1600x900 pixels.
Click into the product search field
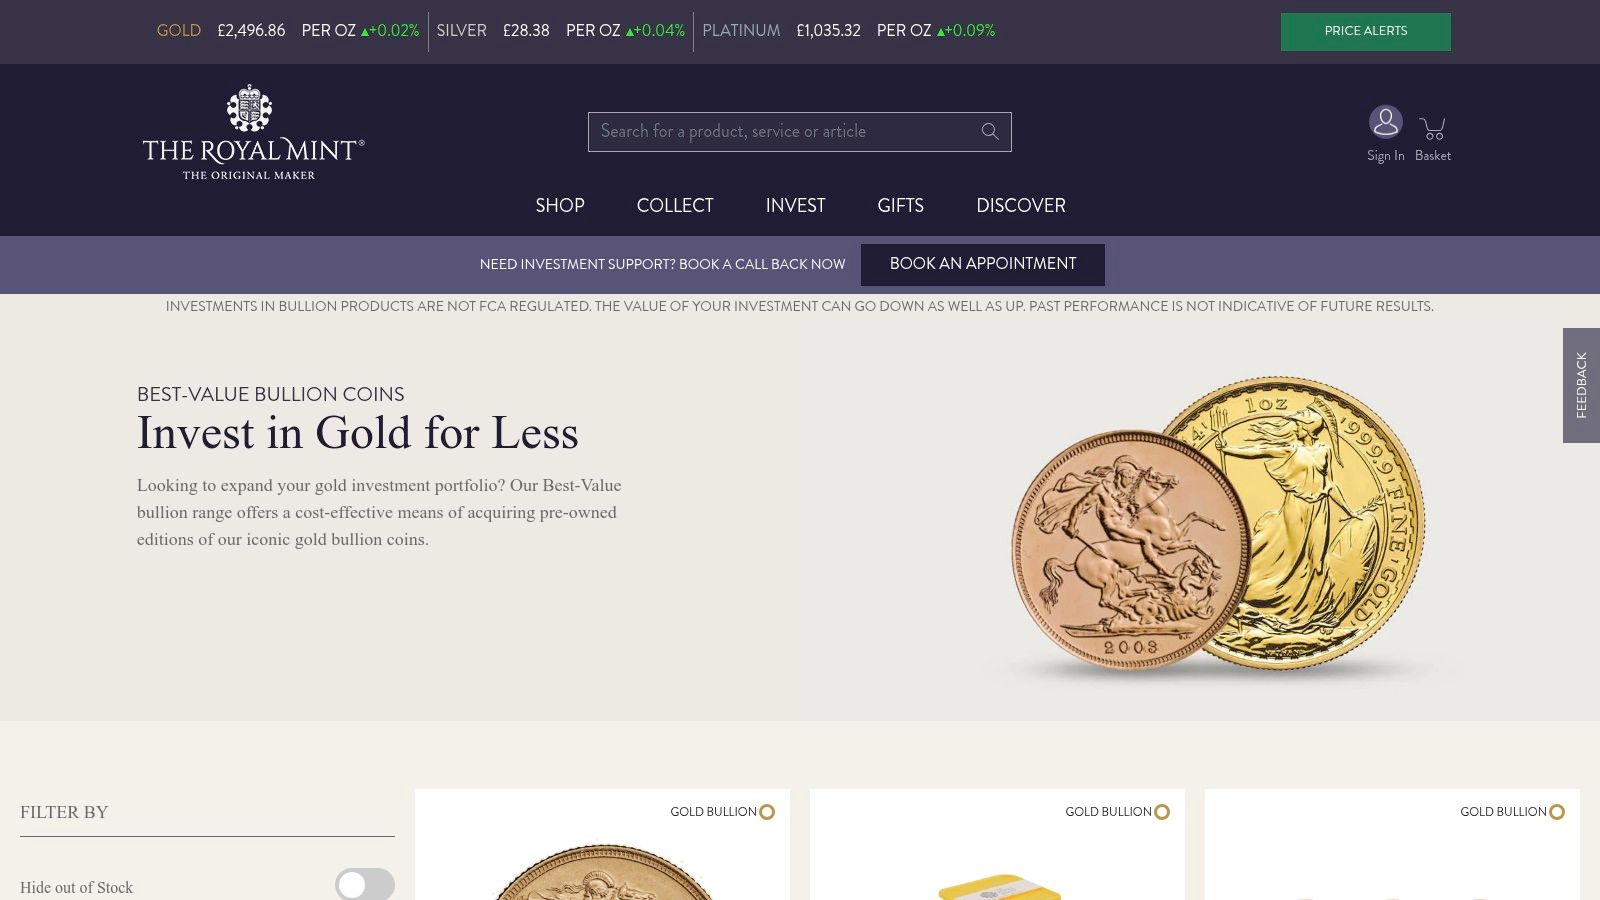point(780,132)
